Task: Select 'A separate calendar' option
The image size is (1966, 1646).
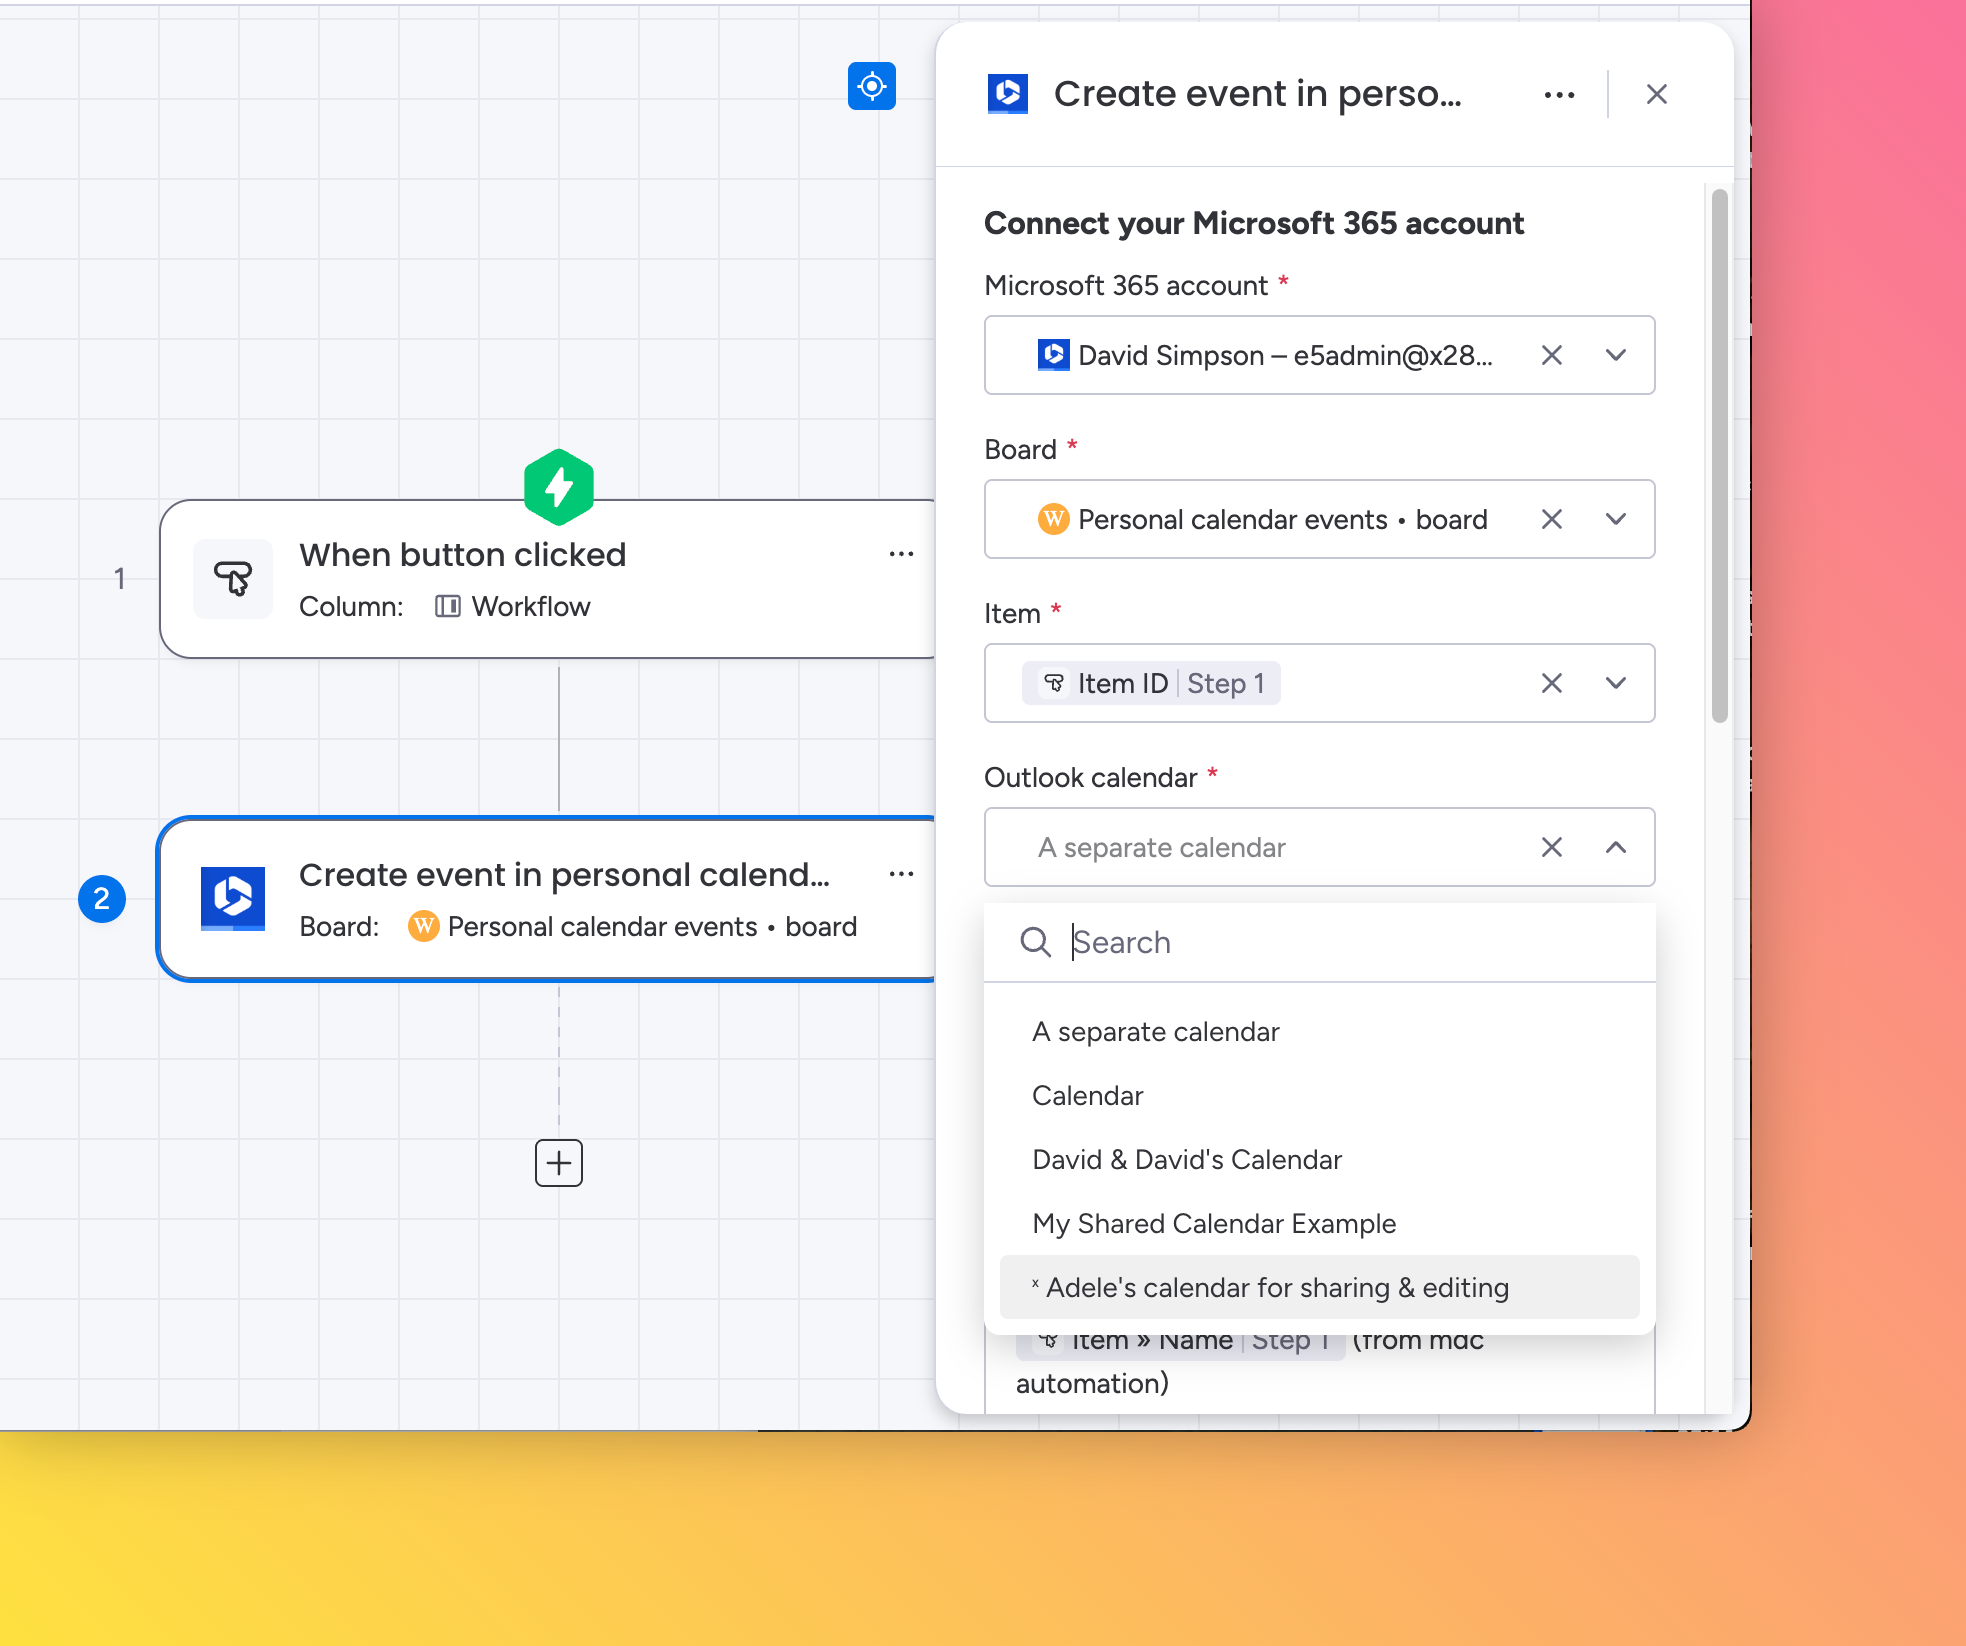Action: 1319,1032
